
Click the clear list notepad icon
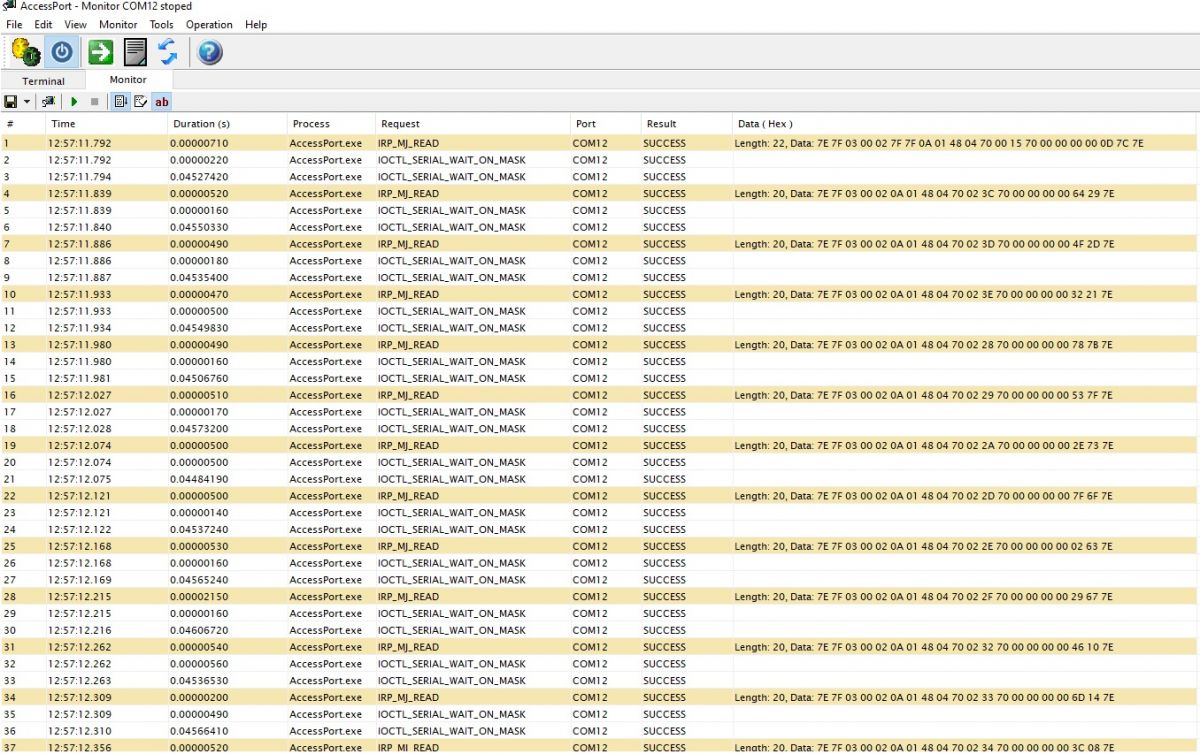click(x=140, y=102)
